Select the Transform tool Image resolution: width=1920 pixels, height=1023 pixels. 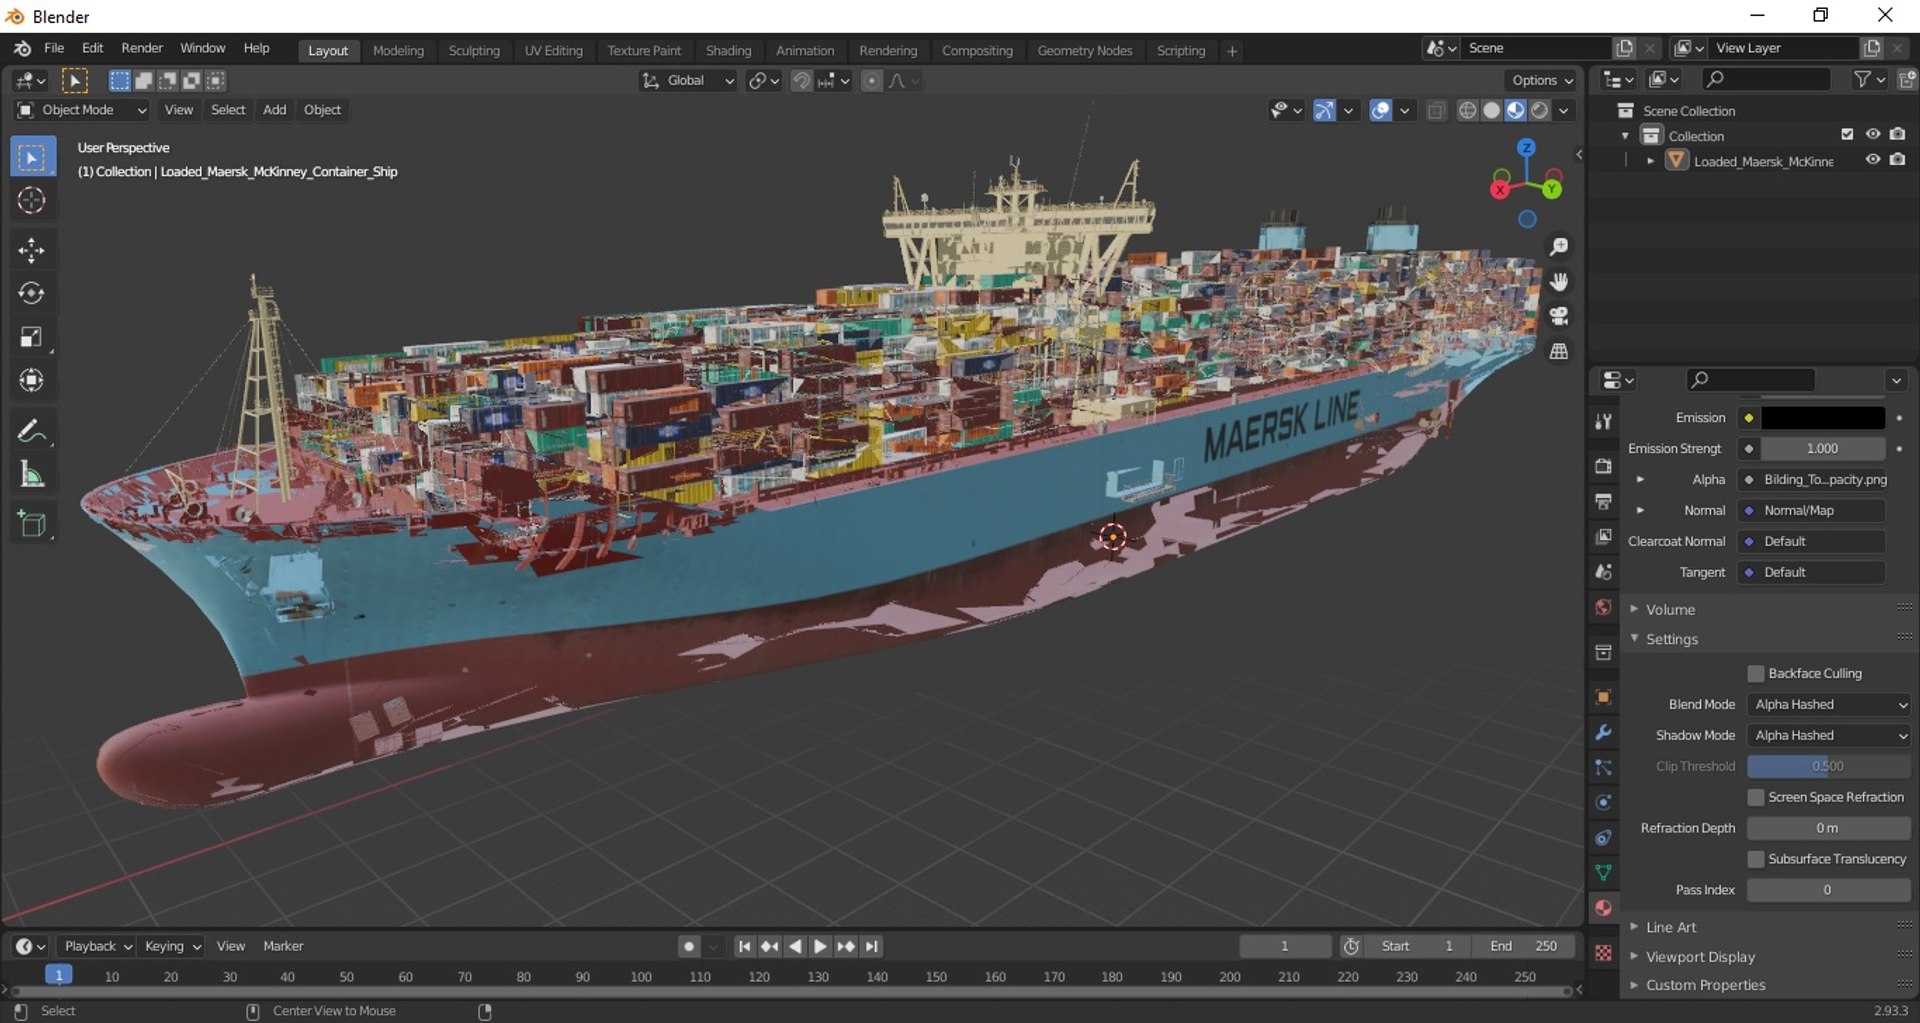click(x=32, y=380)
